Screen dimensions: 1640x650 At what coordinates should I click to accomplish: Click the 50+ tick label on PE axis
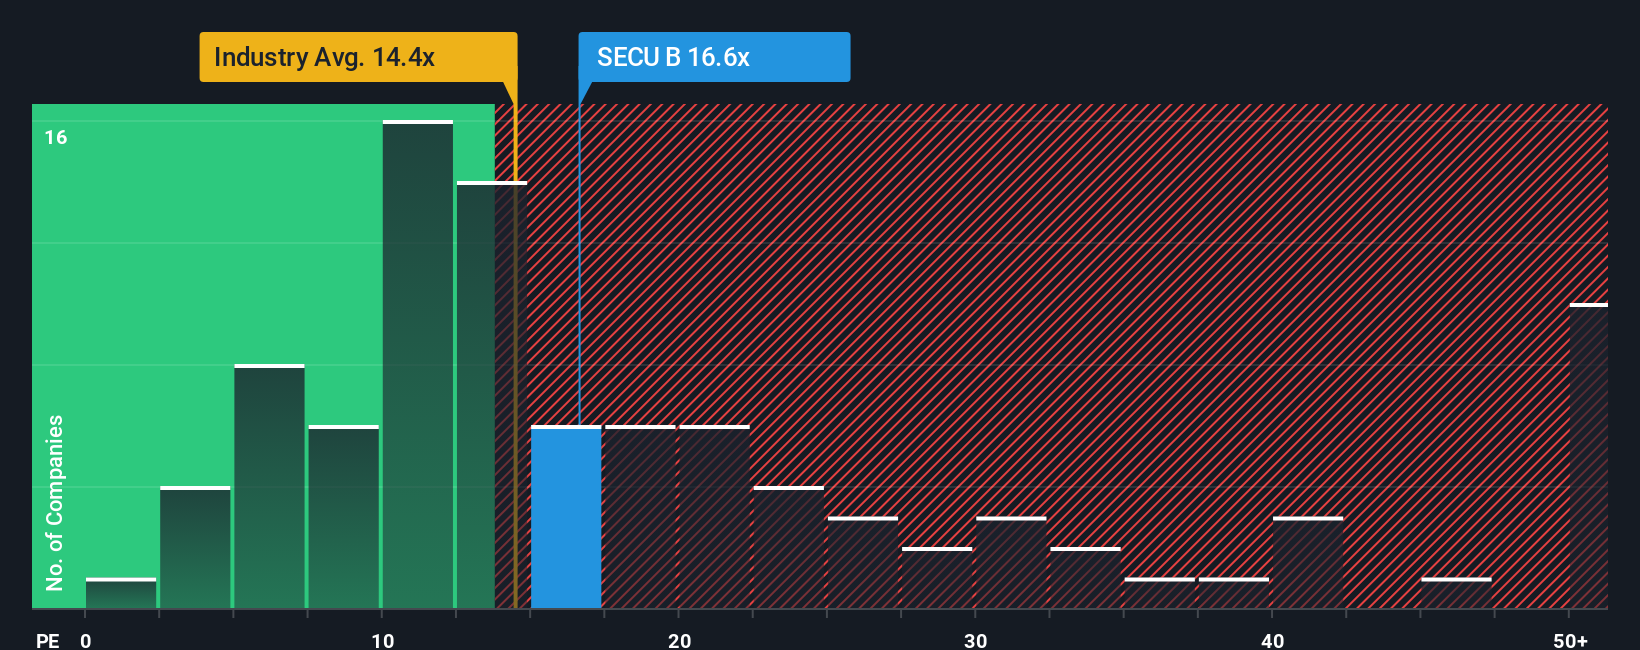point(1570,641)
